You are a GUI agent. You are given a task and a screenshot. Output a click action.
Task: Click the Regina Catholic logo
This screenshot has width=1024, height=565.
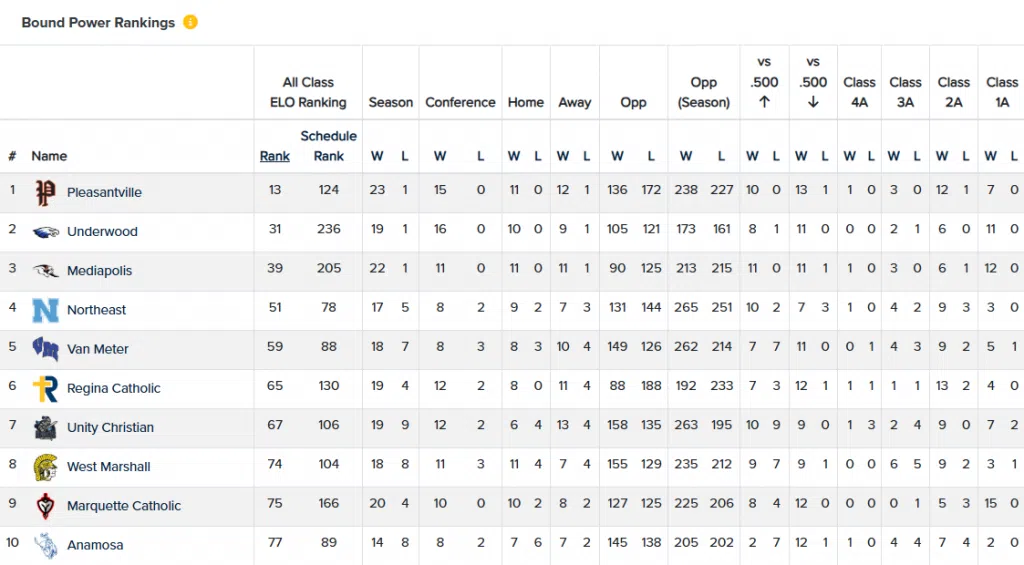coord(45,388)
